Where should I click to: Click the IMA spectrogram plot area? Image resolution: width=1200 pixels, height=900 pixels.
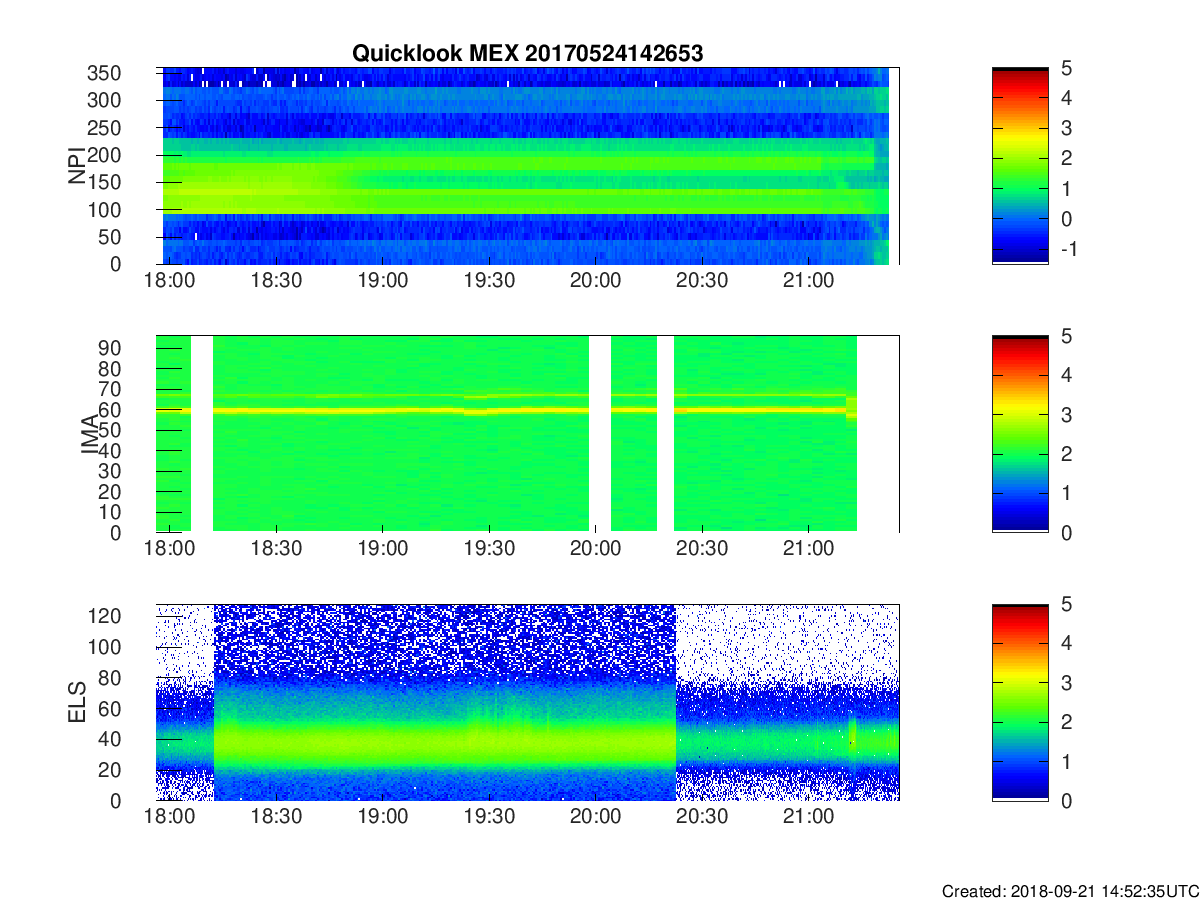tap(527, 434)
